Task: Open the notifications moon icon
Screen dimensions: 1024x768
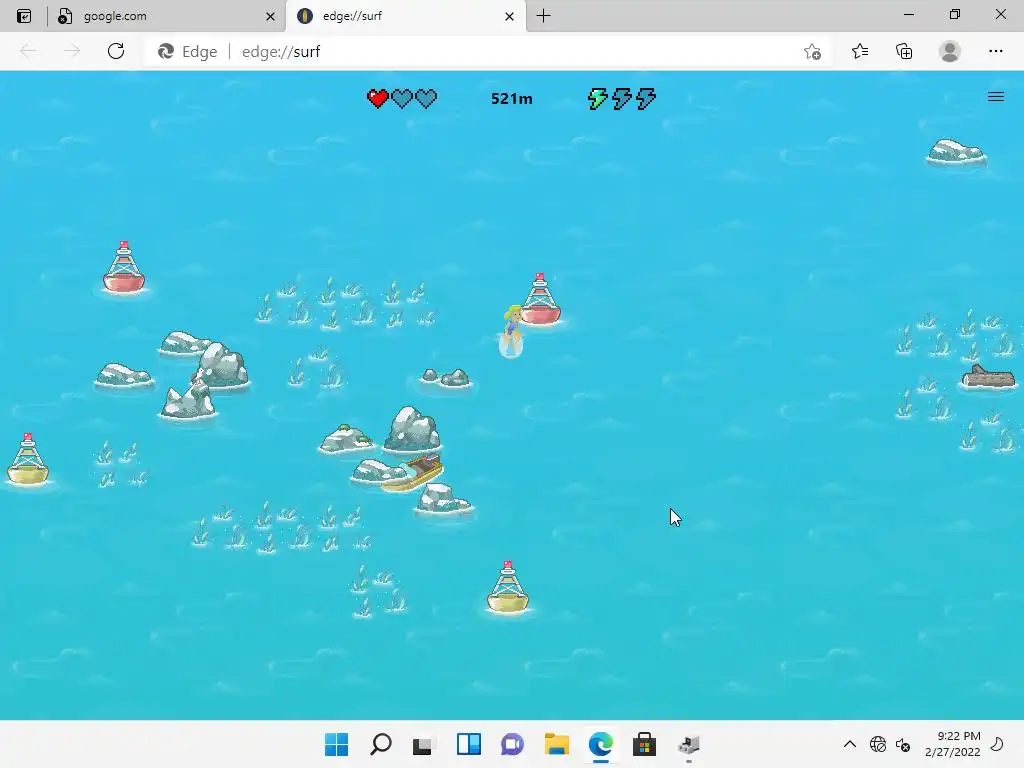Action: pyautogui.click(x=997, y=744)
